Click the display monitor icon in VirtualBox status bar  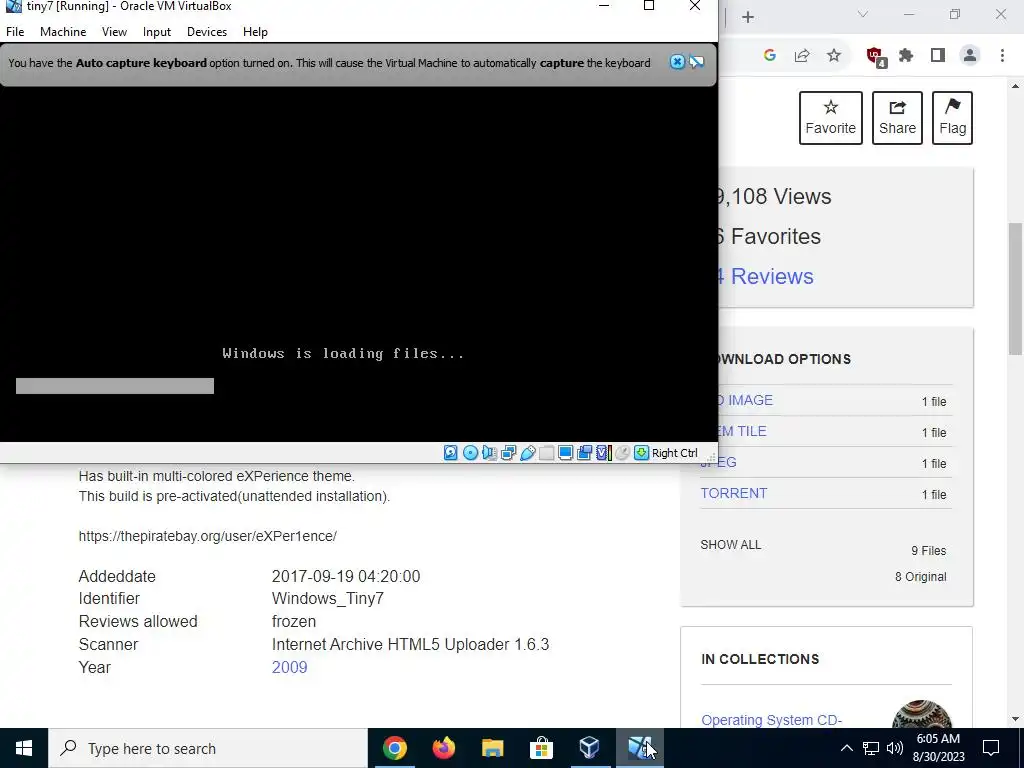click(x=566, y=453)
